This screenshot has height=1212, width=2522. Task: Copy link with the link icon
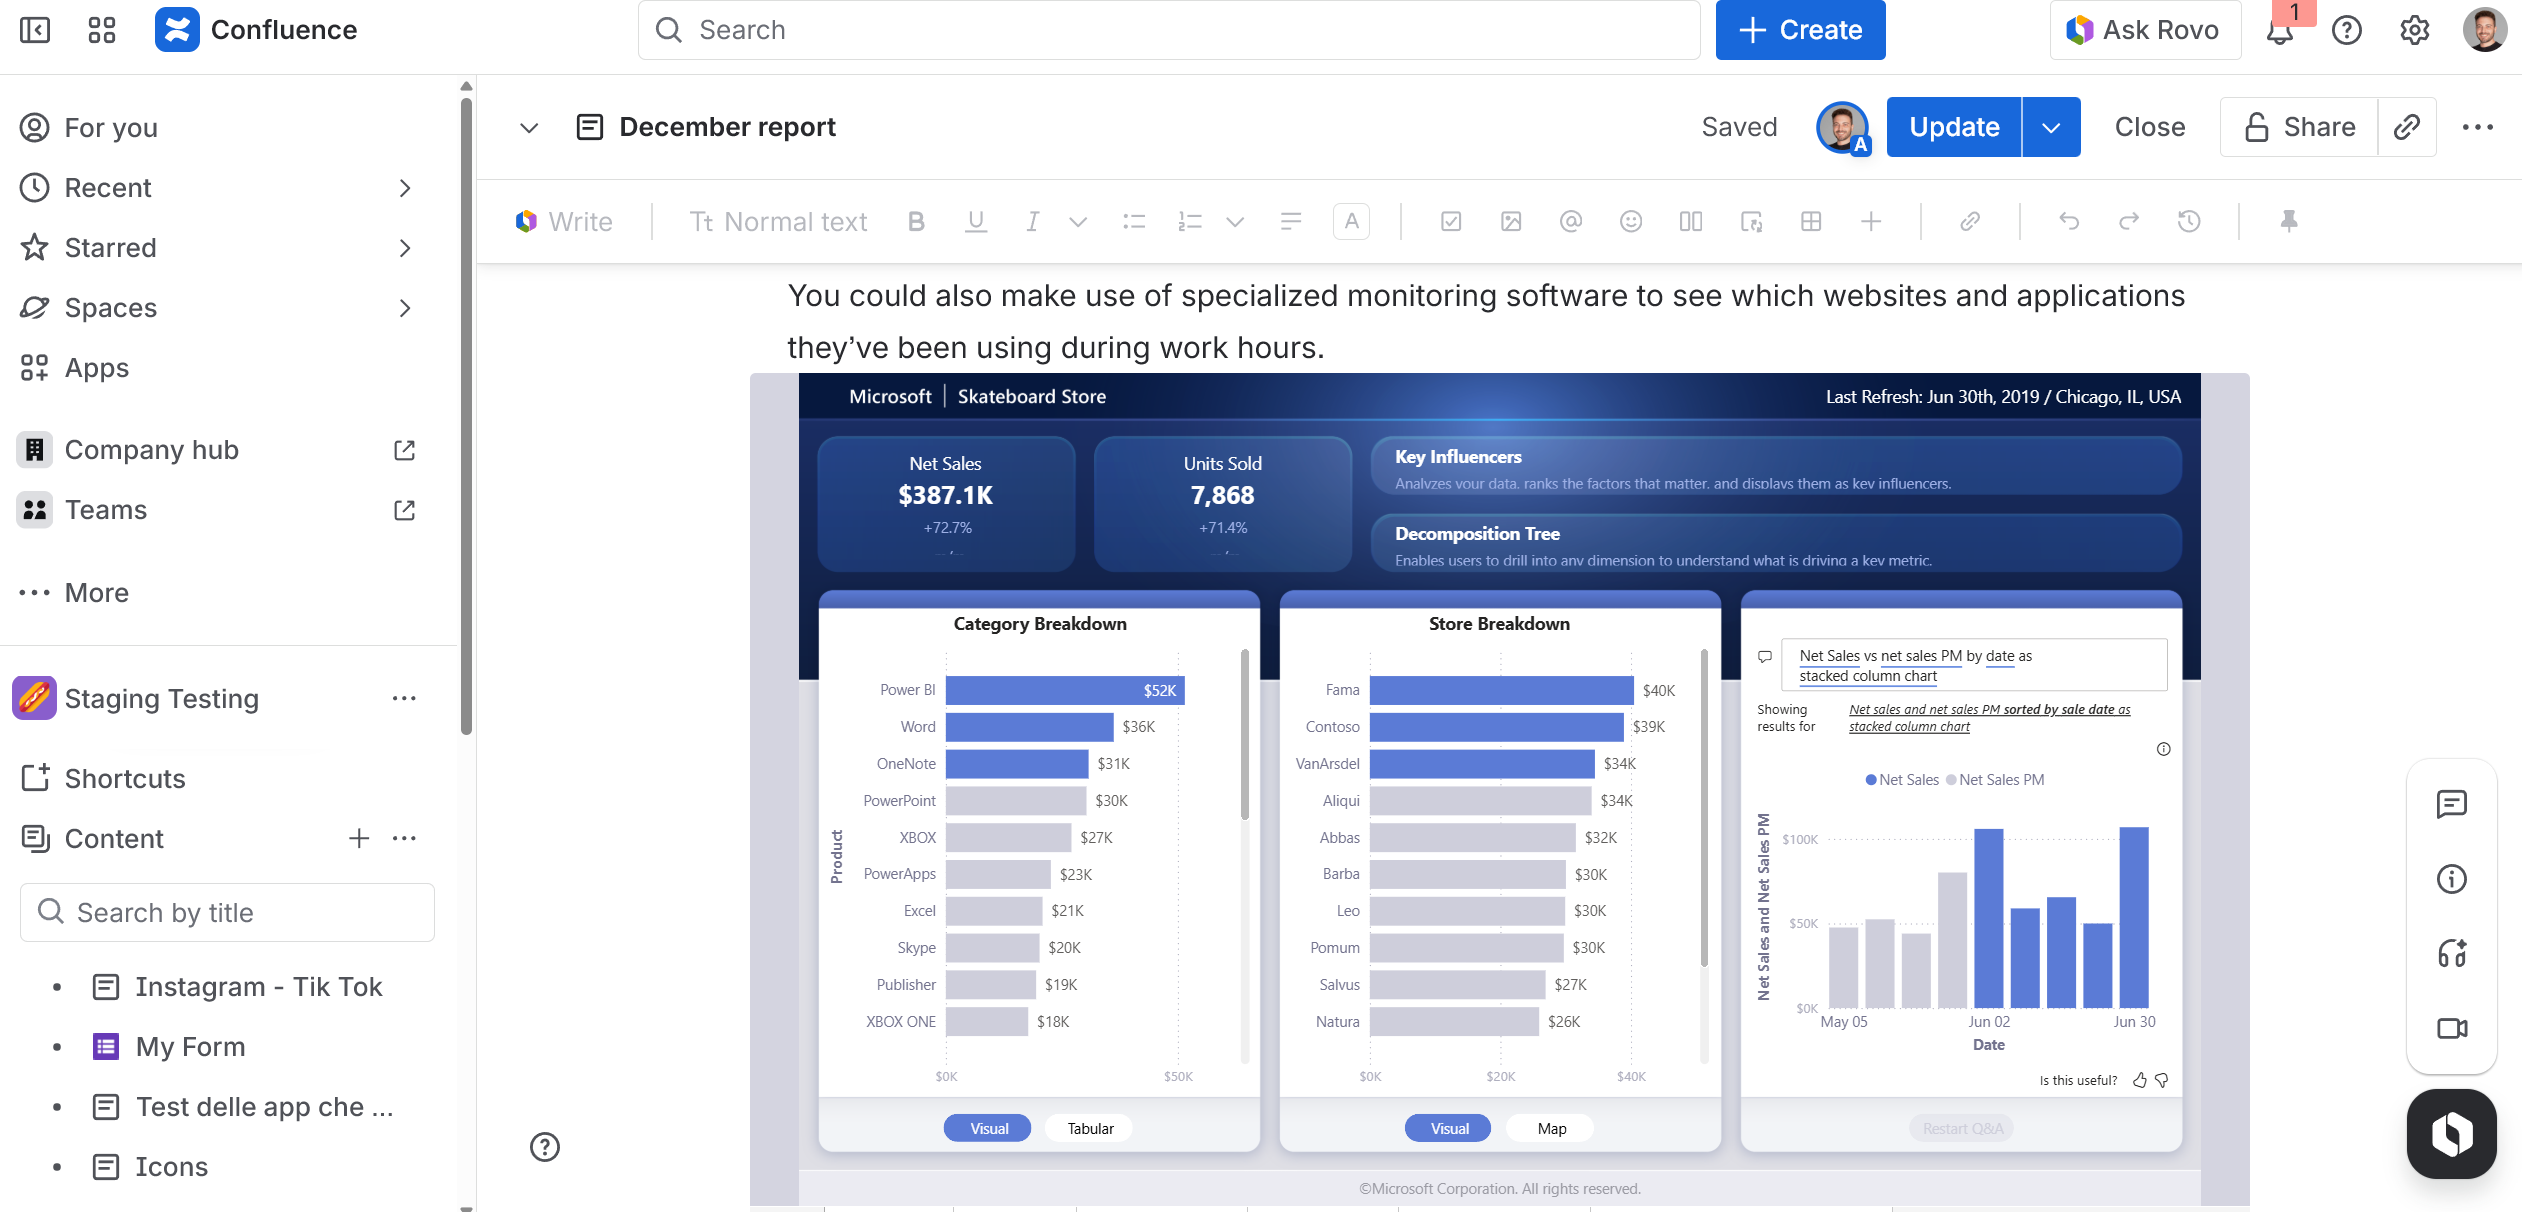pos(2406,127)
